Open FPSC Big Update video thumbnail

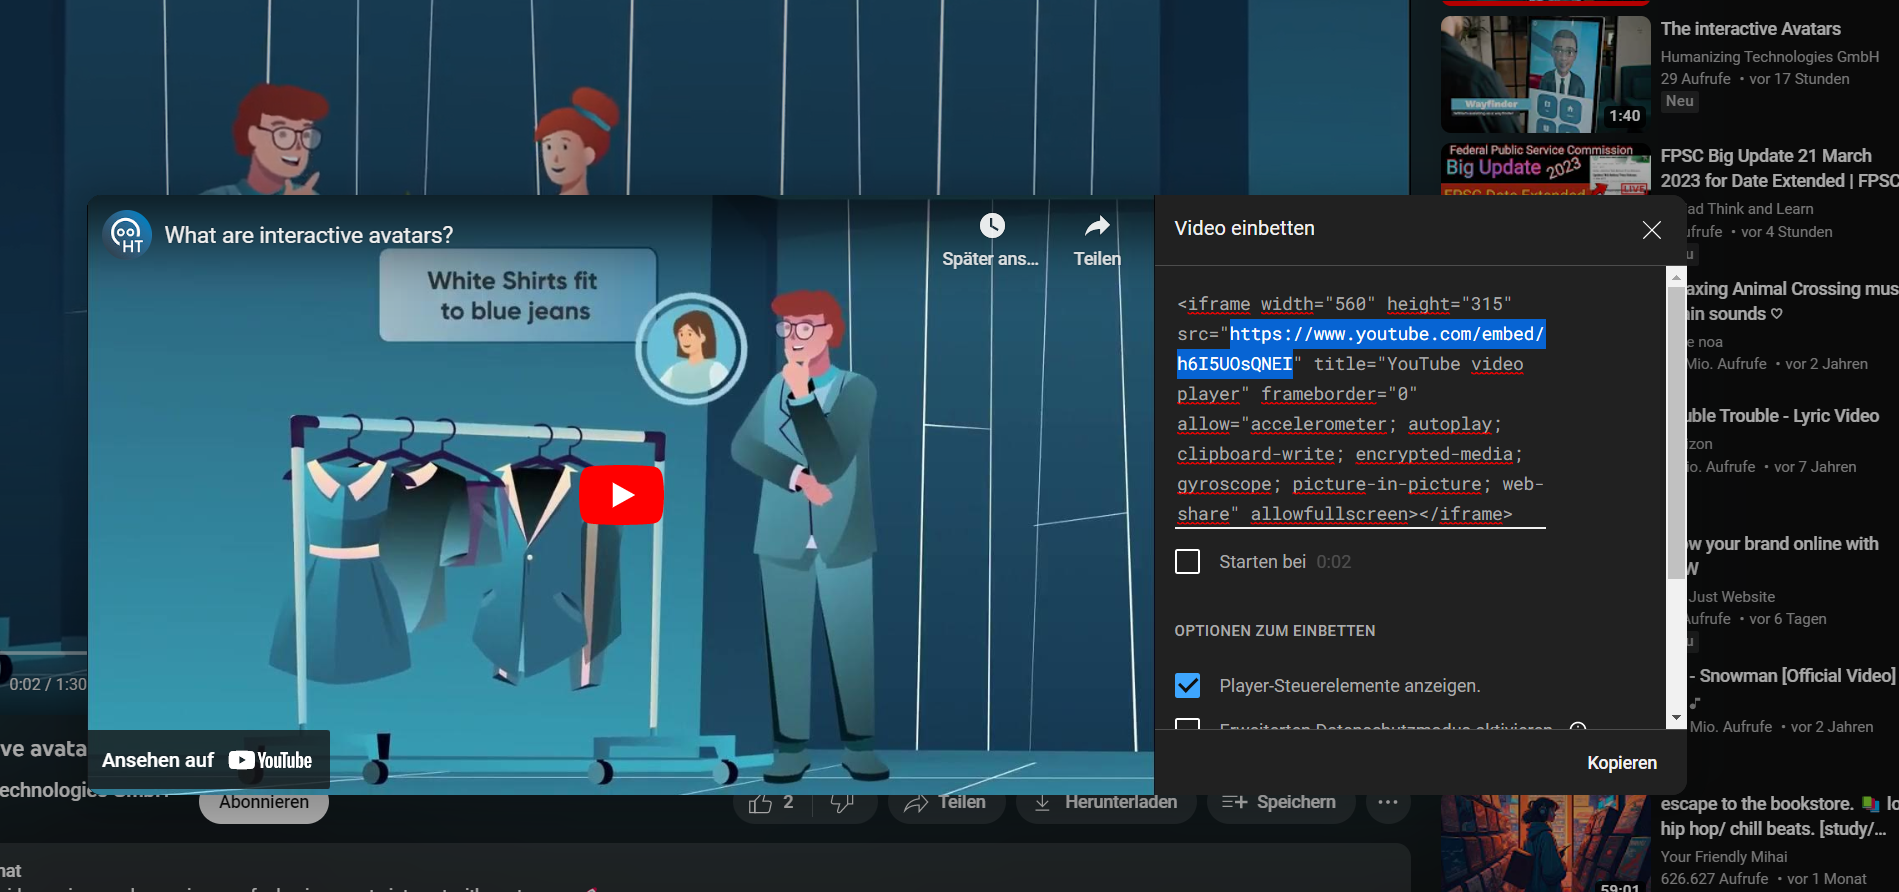point(1545,169)
